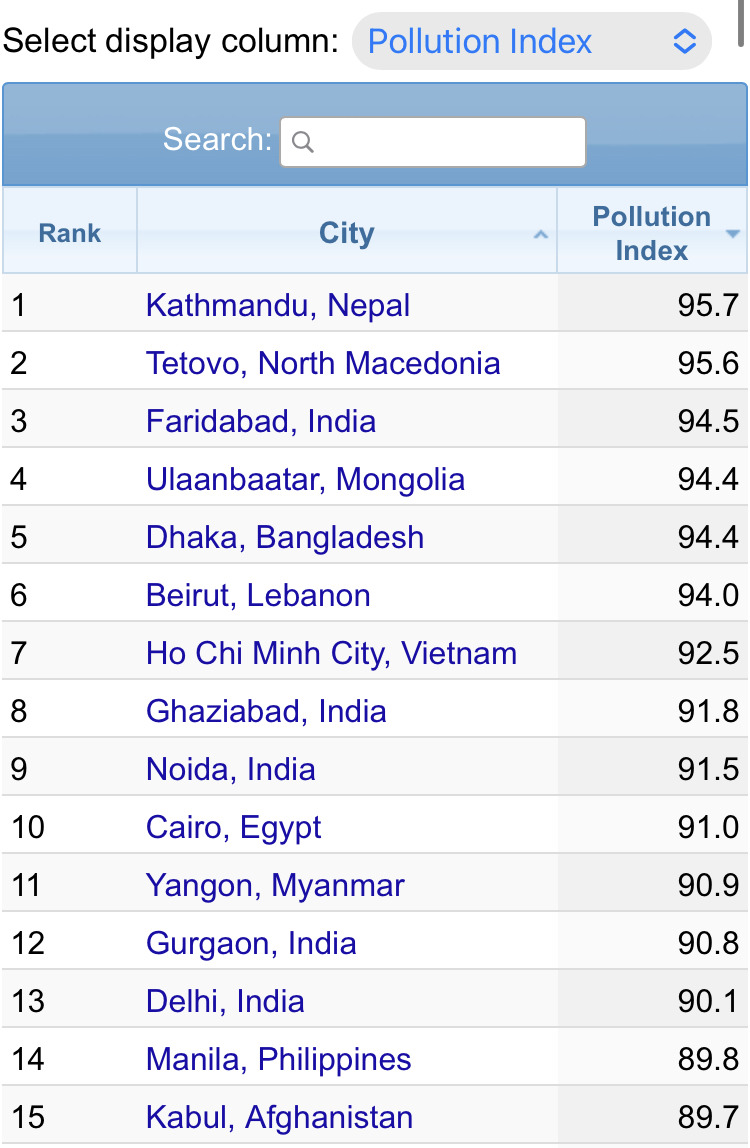This screenshot has width=750, height=1148.
Task: Sort table by Rank column header
Action: pyautogui.click(x=70, y=233)
